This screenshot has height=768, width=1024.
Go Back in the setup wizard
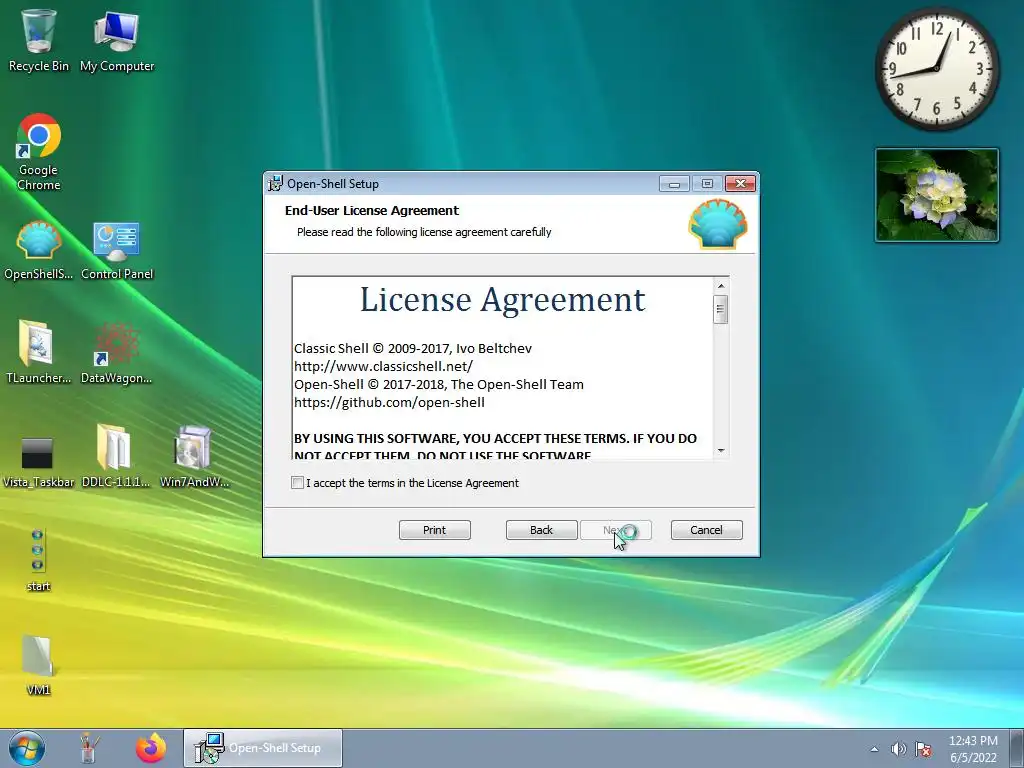pyautogui.click(x=541, y=530)
